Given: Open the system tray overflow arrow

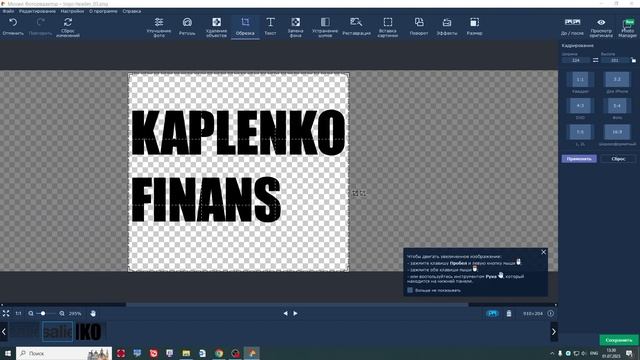Looking at the screenshot, I should click(552, 353).
